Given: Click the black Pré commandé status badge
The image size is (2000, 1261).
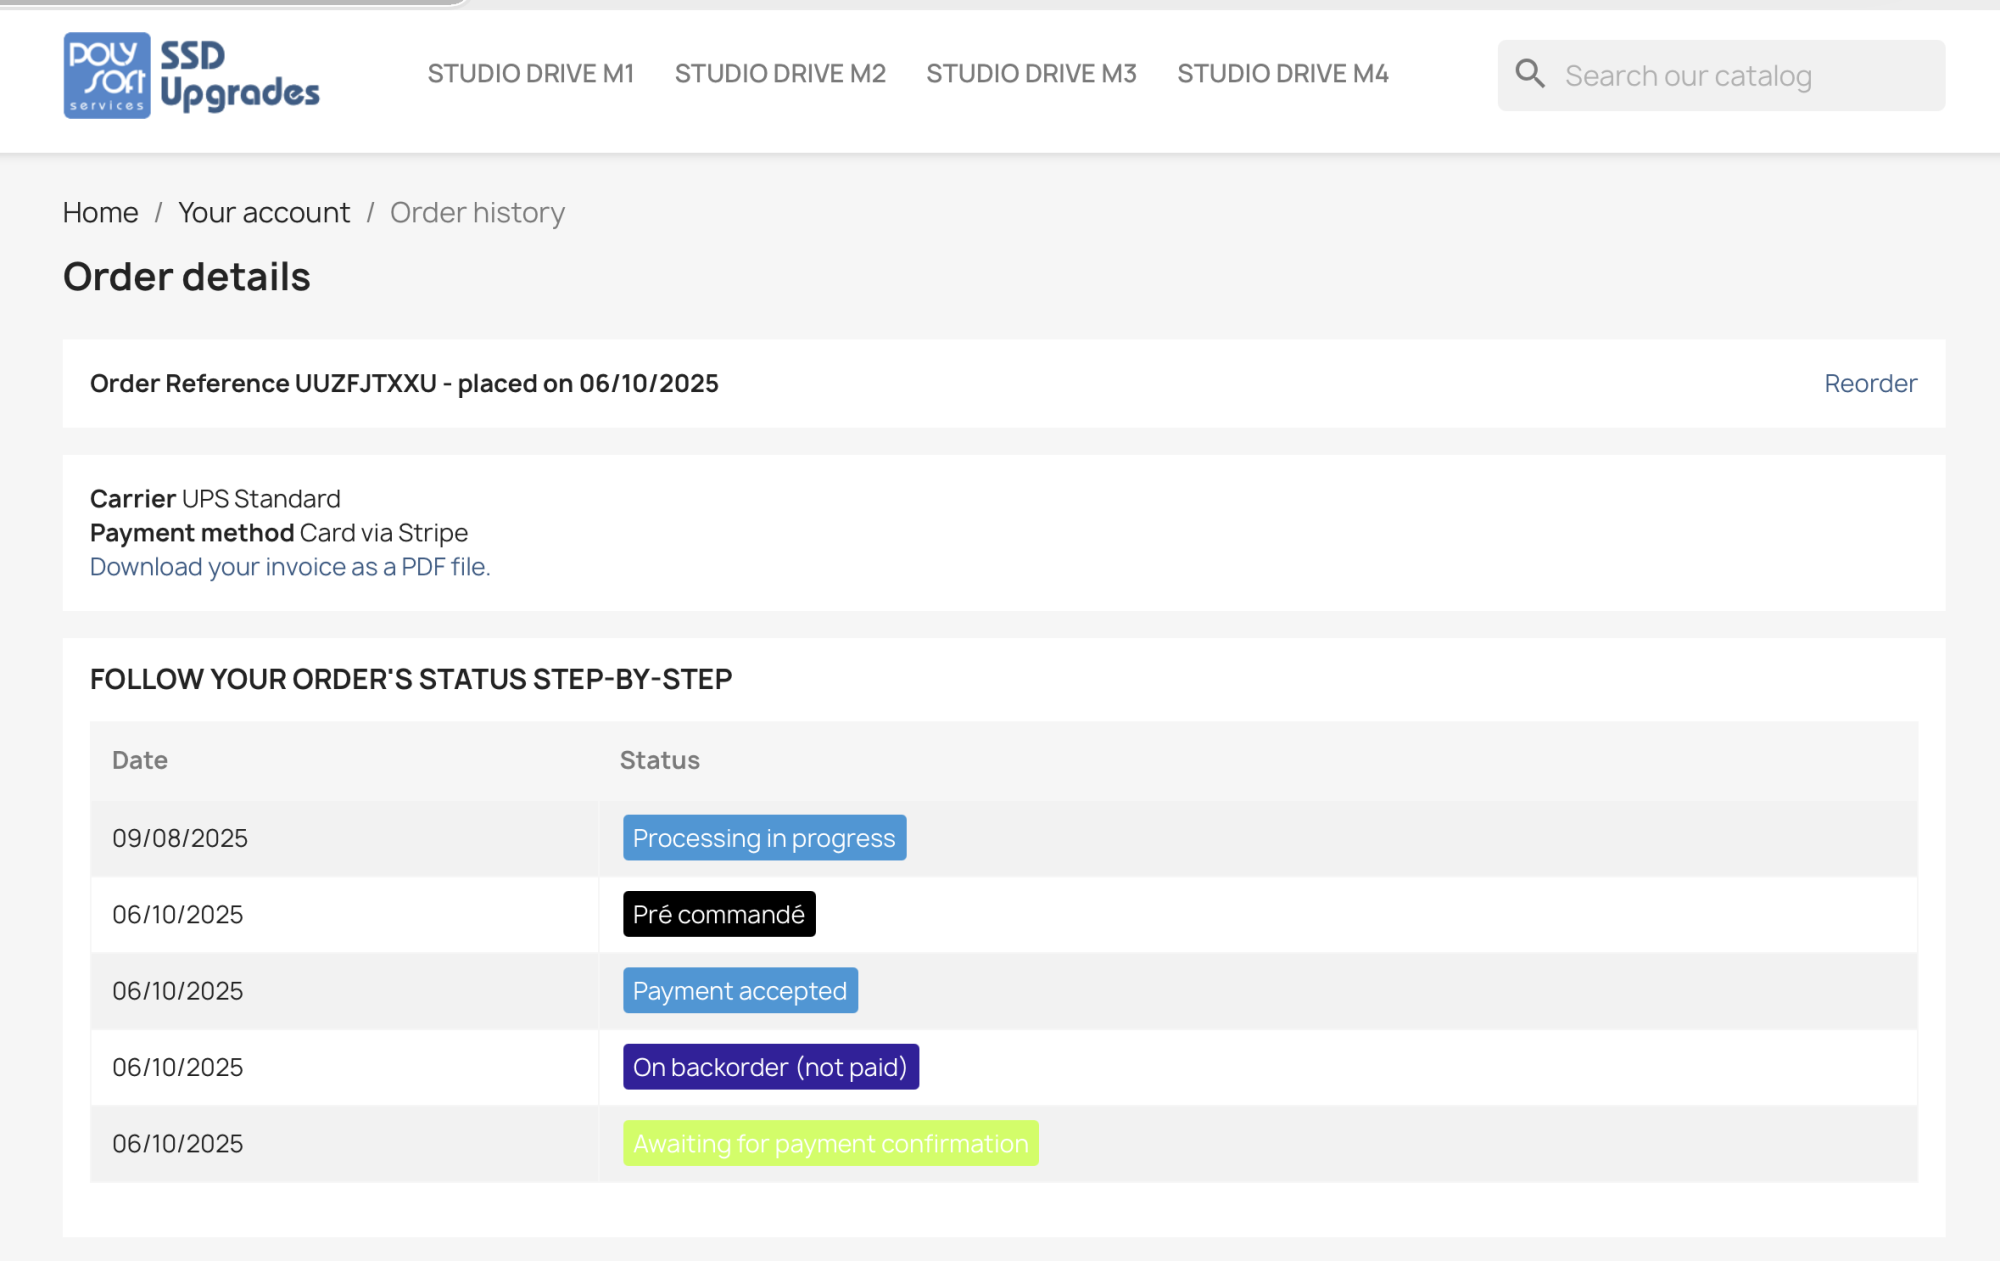Looking at the screenshot, I should tap(718, 914).
